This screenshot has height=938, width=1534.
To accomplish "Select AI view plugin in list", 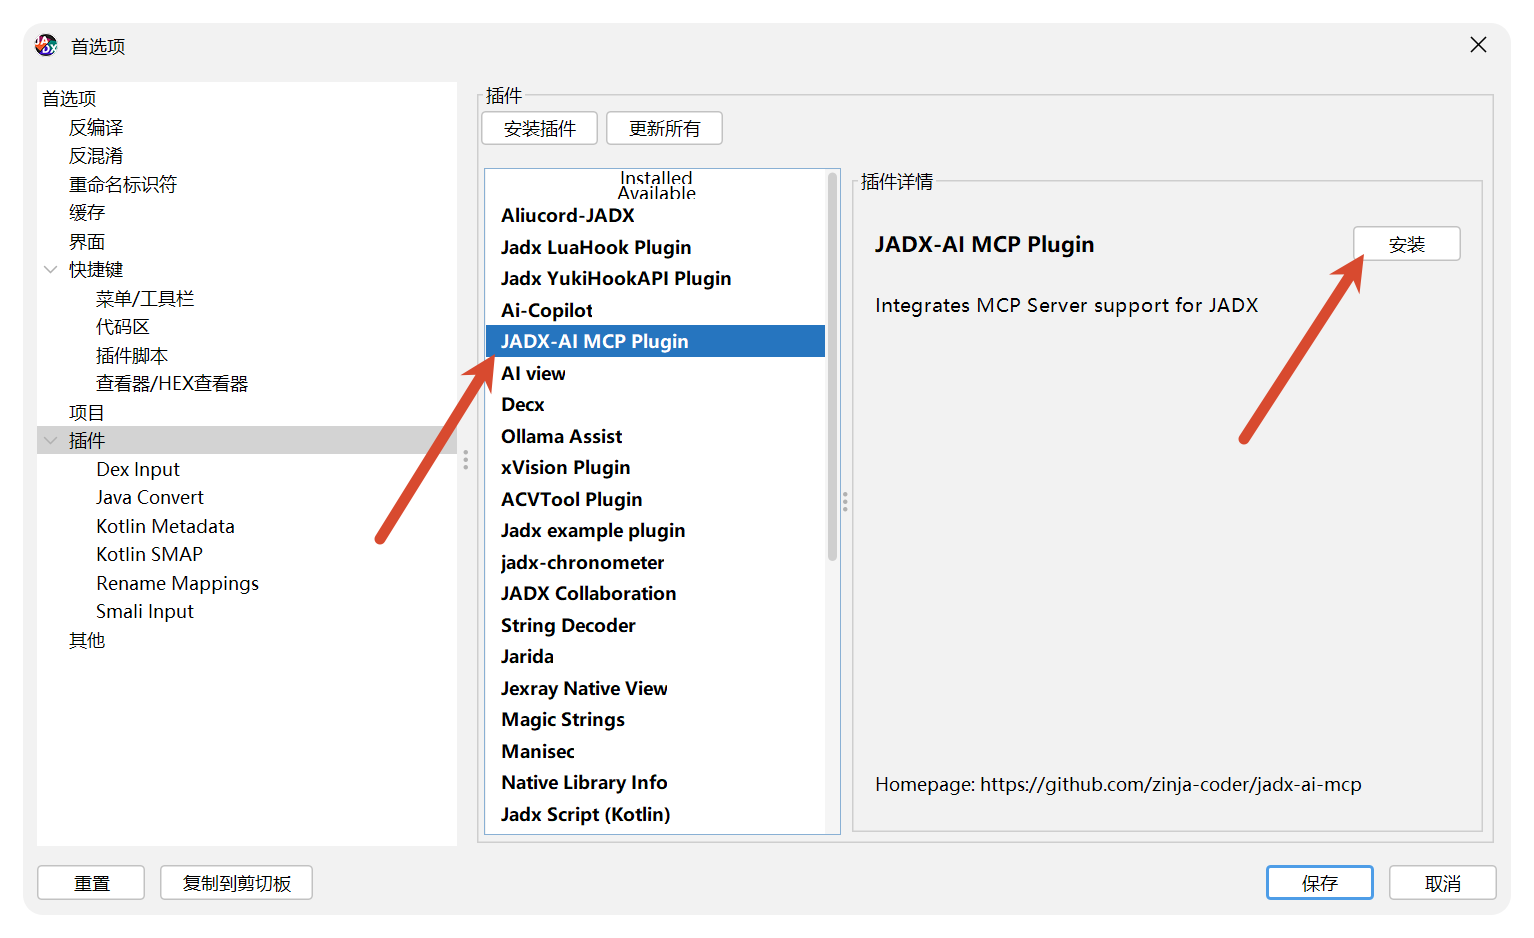I will [655, 374].
